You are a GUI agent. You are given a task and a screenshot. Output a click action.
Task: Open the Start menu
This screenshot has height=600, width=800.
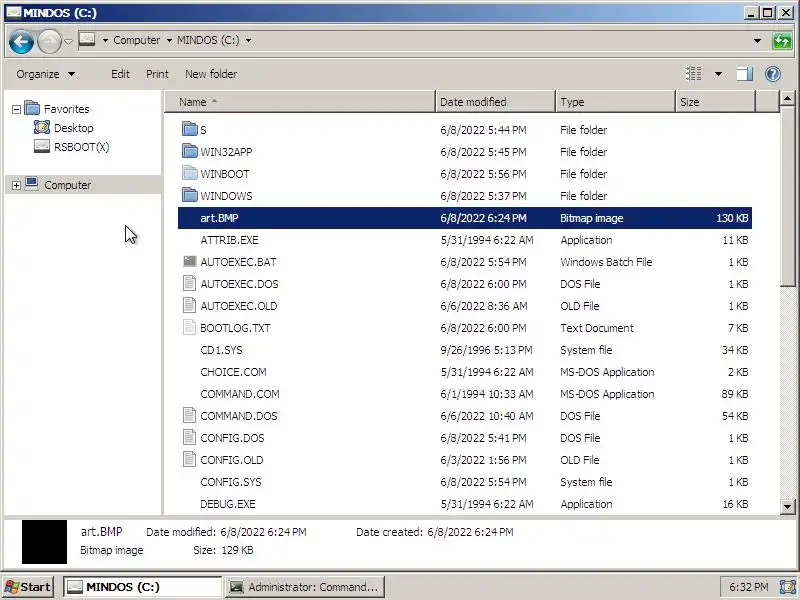tap(28, 587)
